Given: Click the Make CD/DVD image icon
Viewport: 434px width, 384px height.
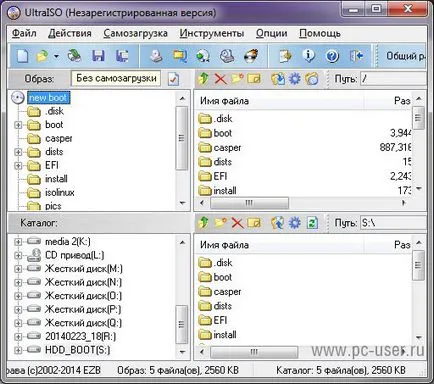Looking at the screenshot, I should (156, 56).
